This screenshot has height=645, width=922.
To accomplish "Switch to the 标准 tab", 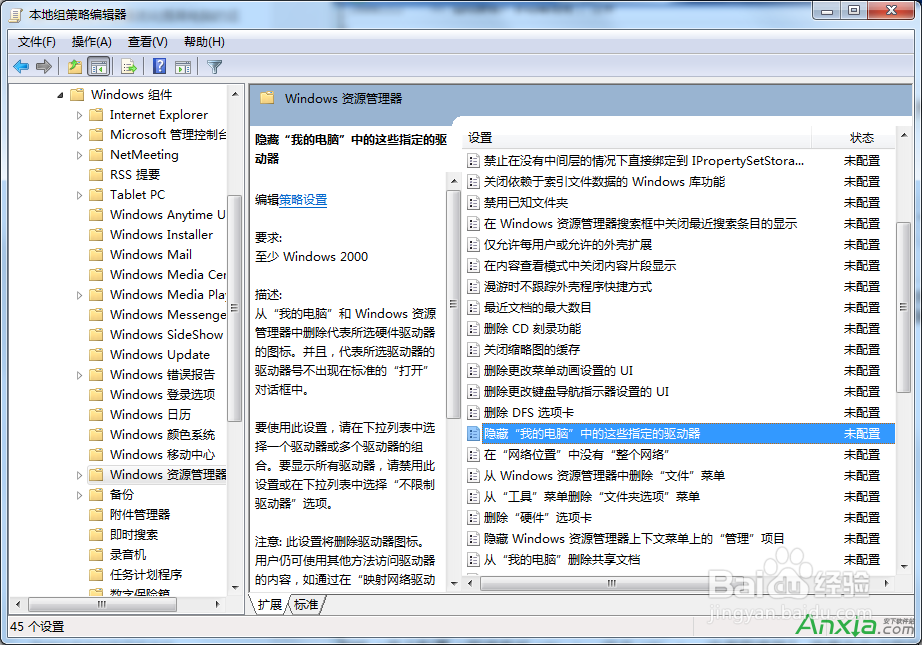I will (x=306, y=604).
